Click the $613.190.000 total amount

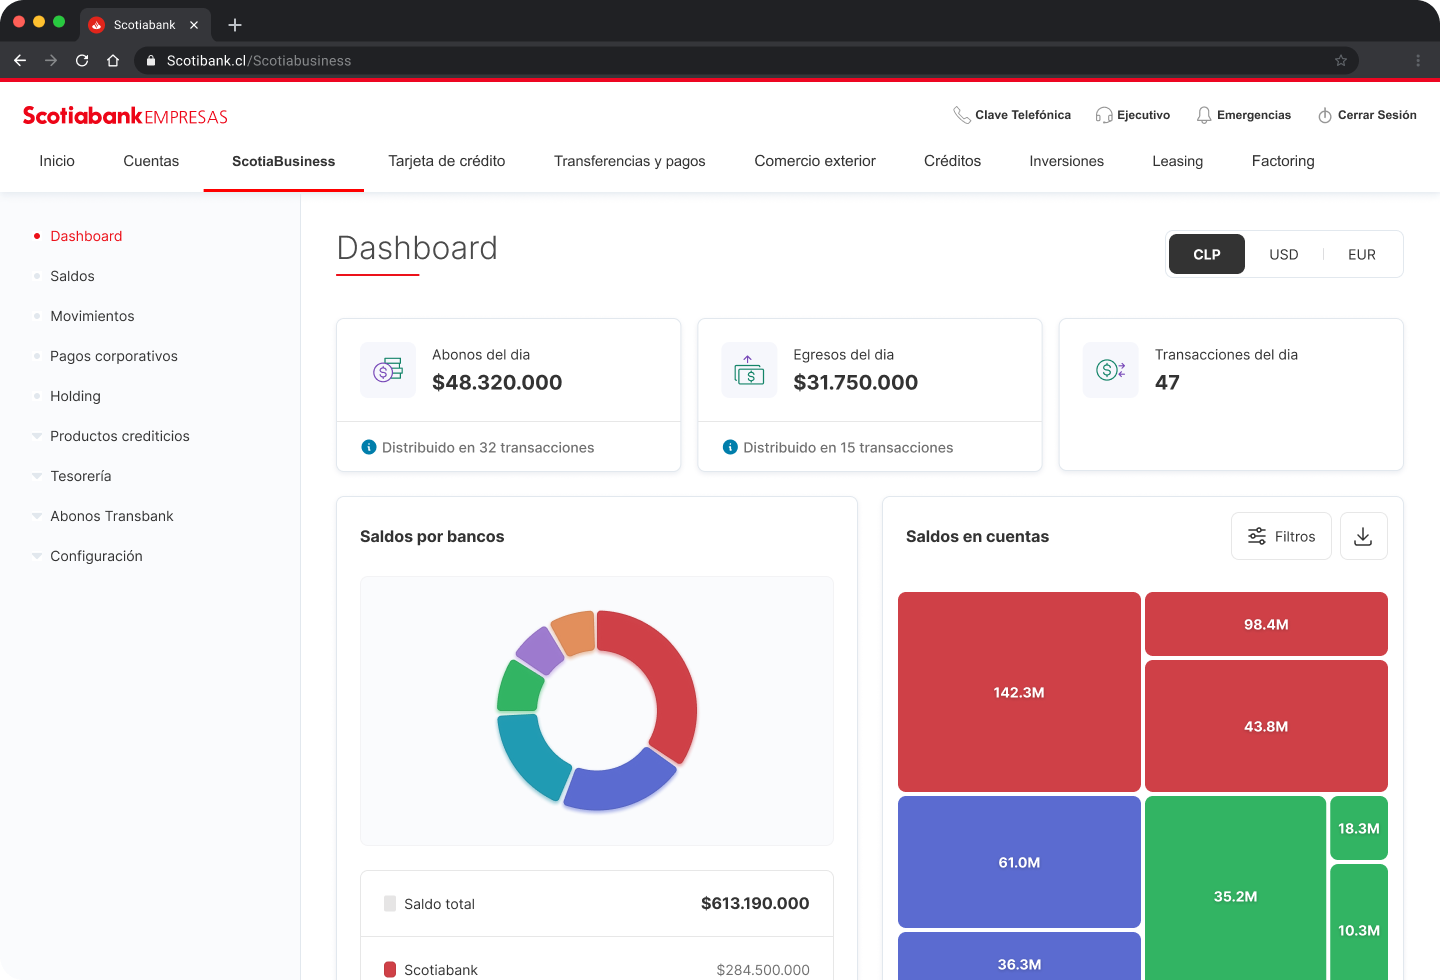point(755,903)
